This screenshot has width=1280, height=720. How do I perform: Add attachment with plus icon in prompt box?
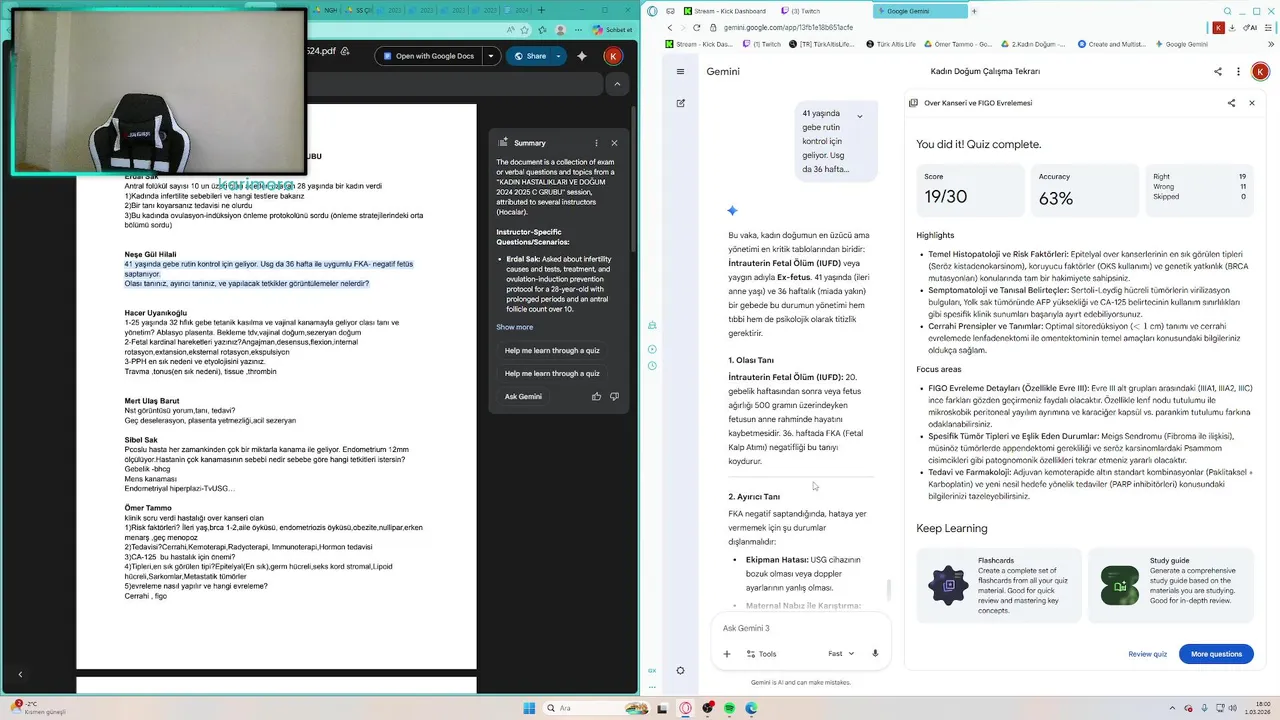coord(727,654)
